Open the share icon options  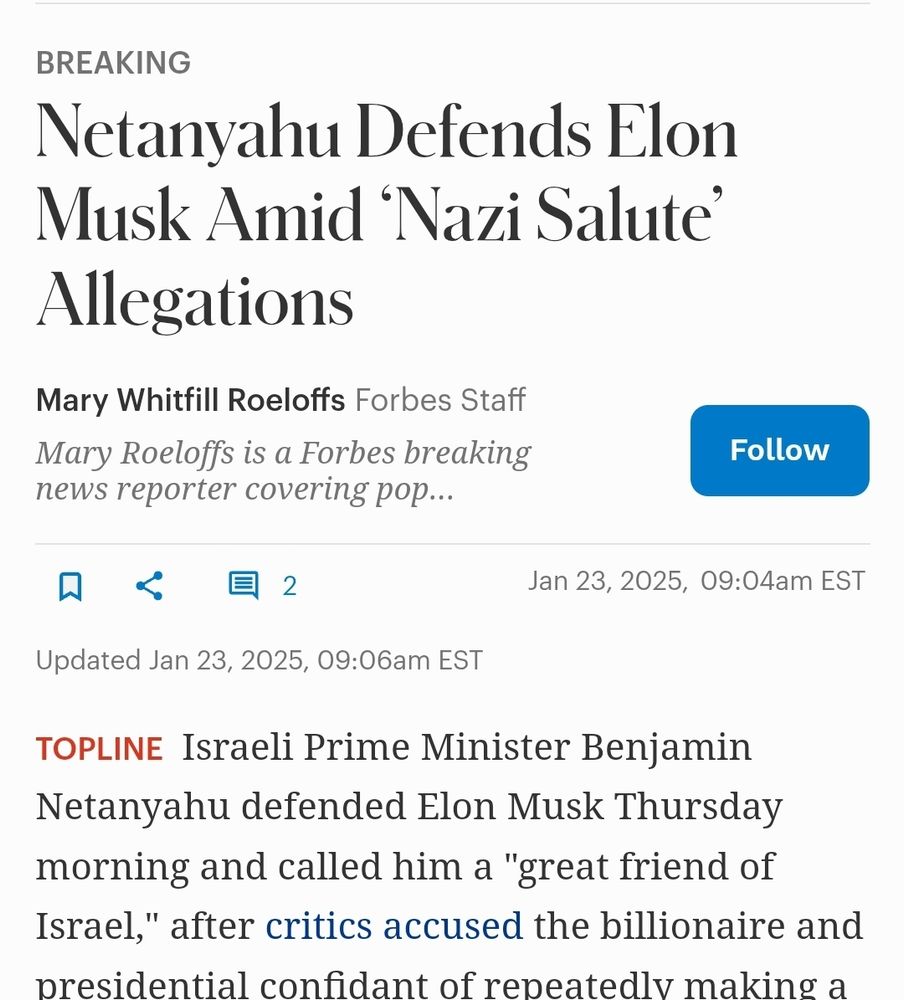pos(150,585)
